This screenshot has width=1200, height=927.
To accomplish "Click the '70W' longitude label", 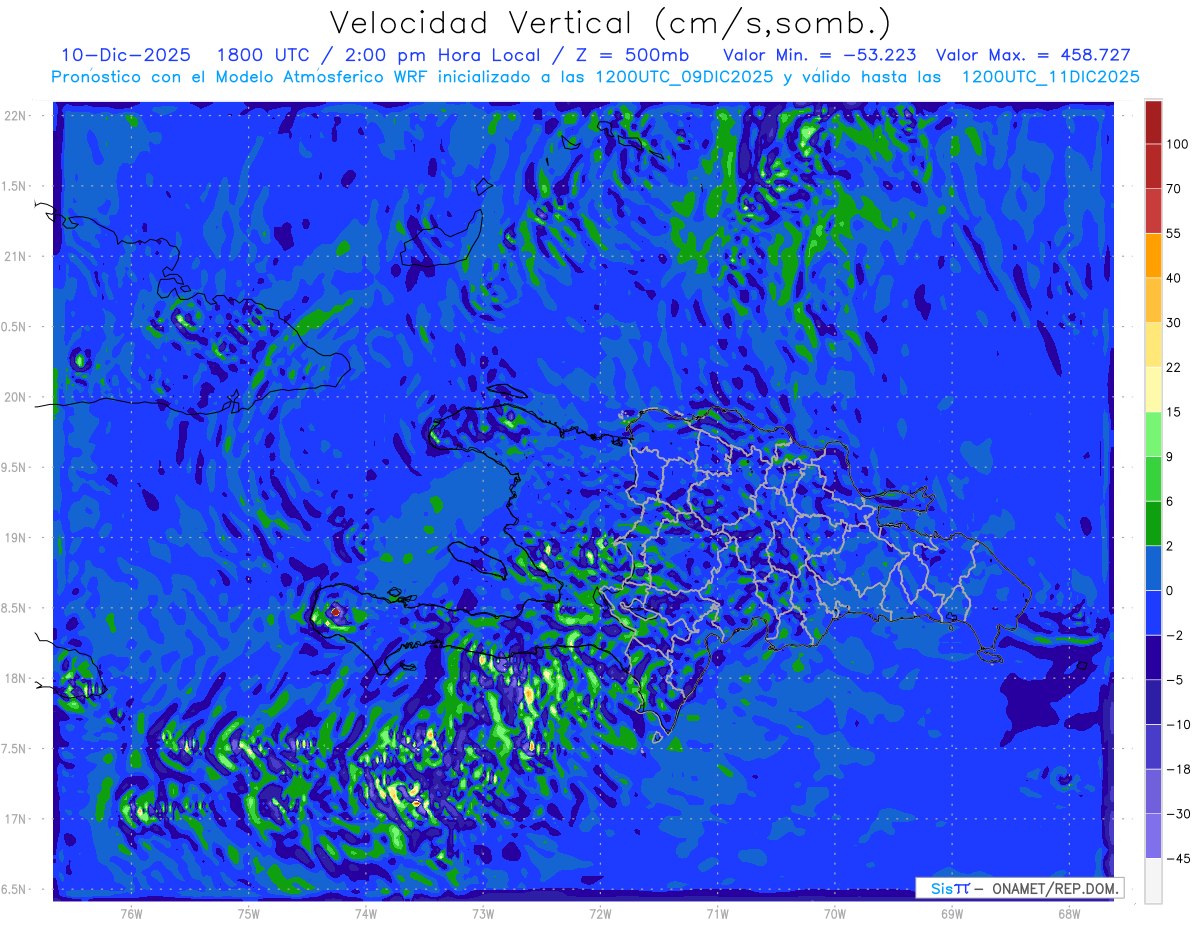I will (x=835, y=913).
